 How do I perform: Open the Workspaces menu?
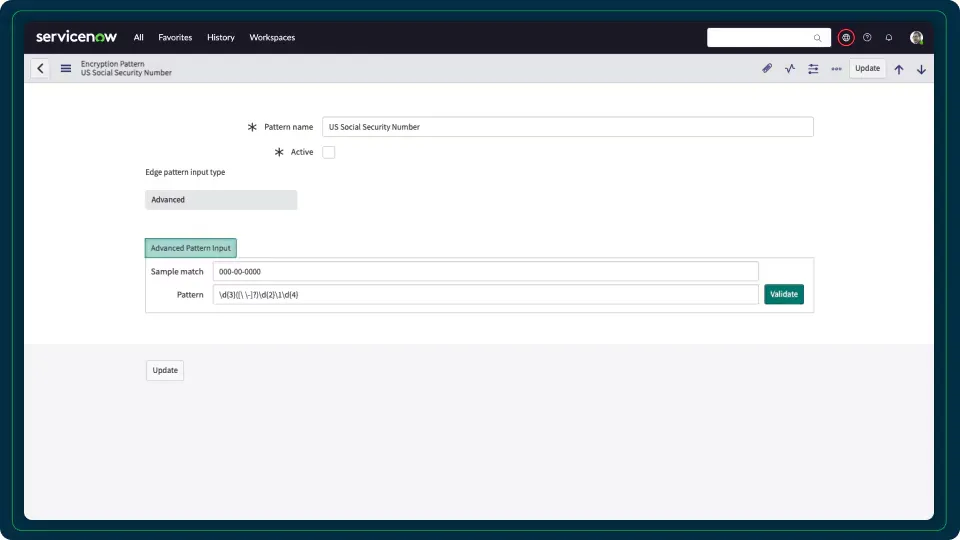(272, 37)
